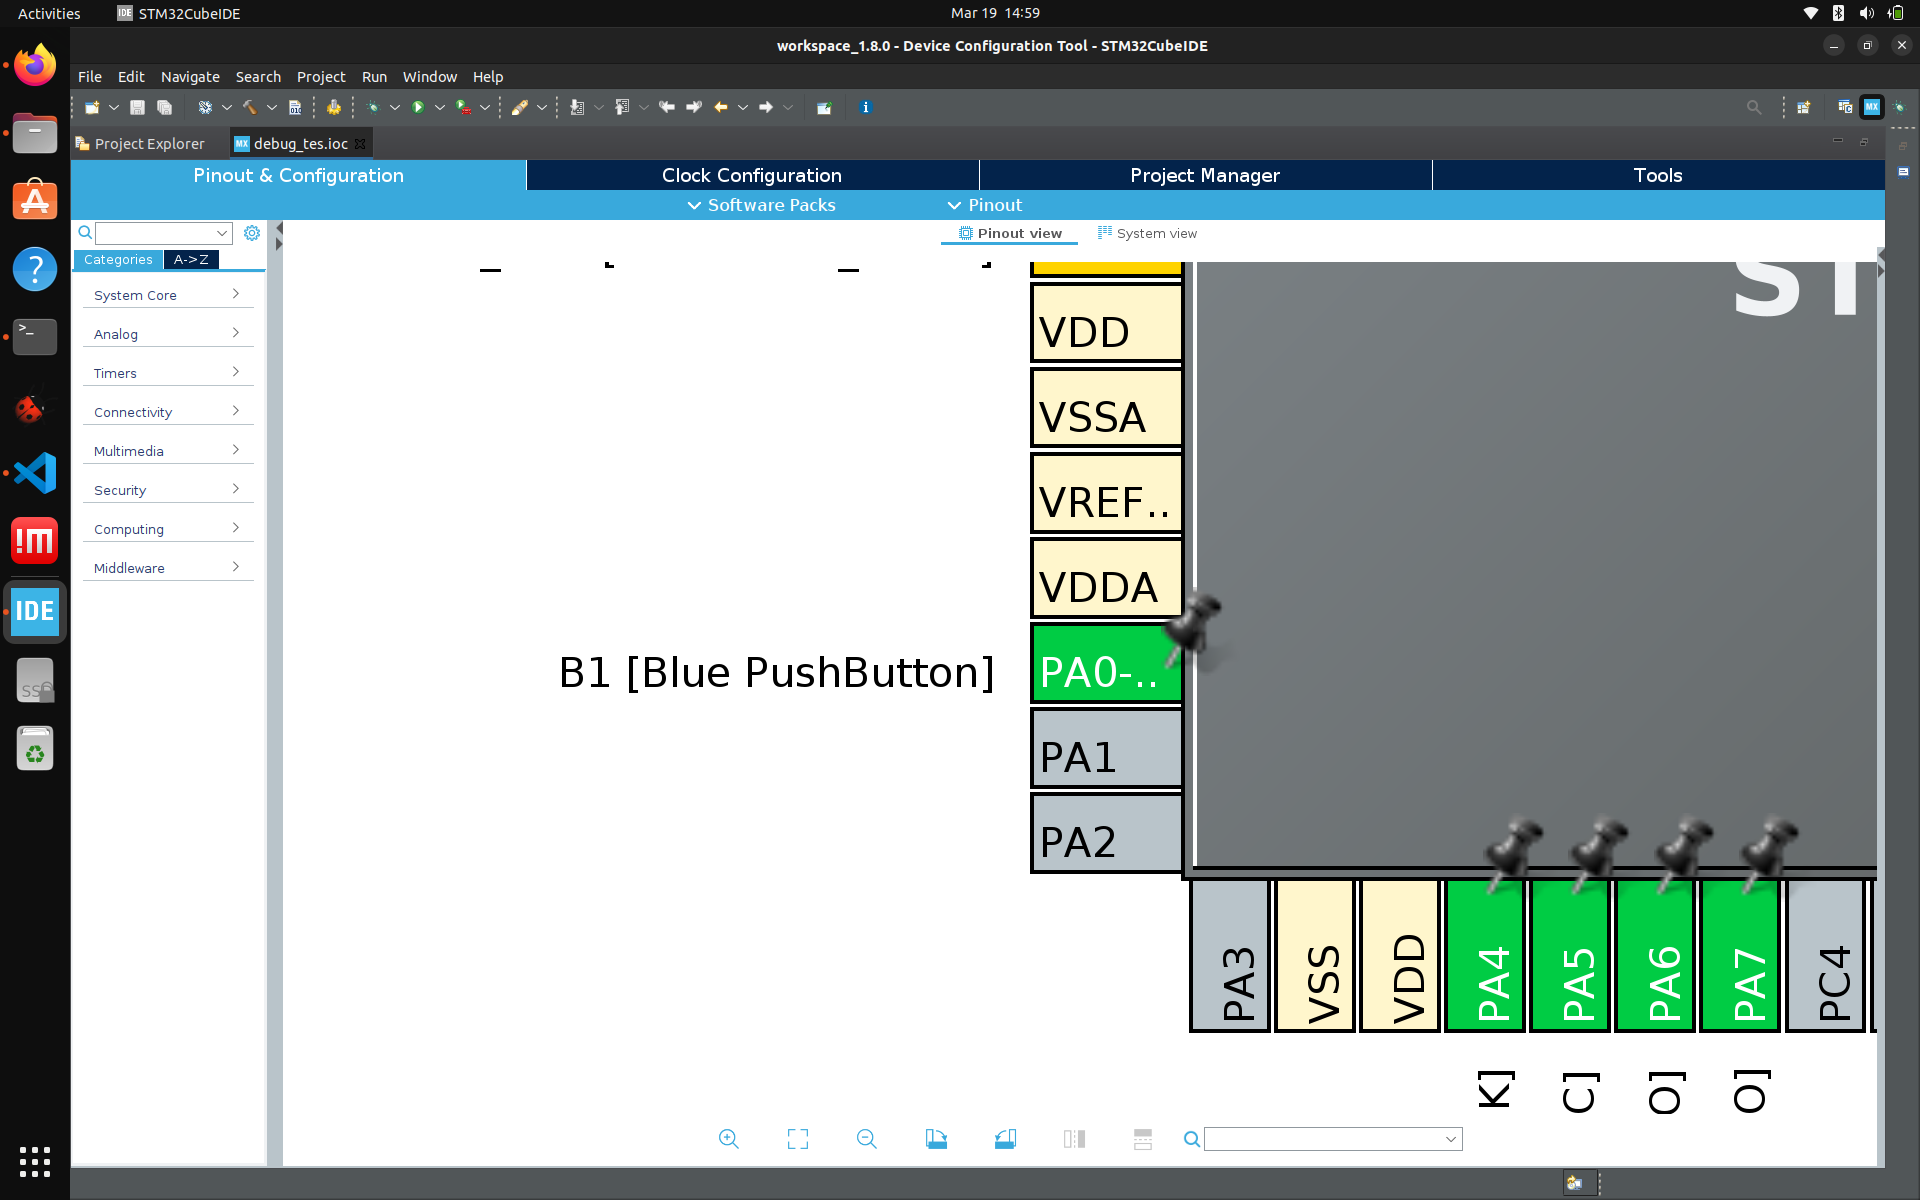Click the Fit-to-screen frame icon

pyautogui.click(x=798, y=1139)
